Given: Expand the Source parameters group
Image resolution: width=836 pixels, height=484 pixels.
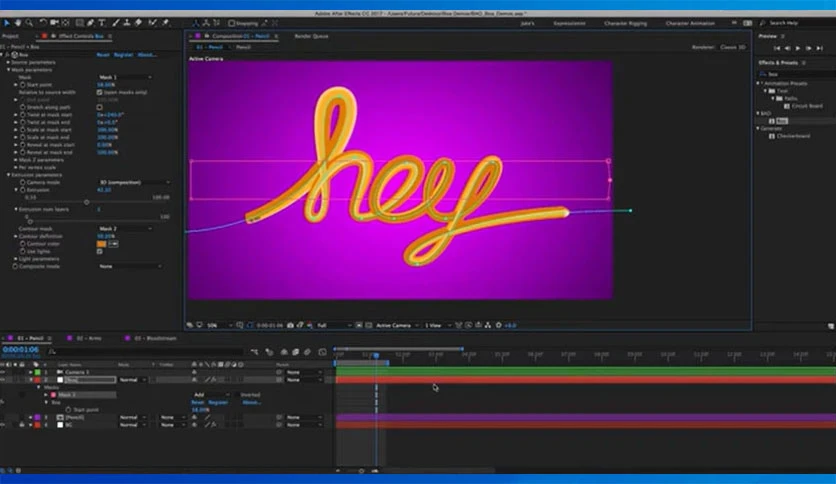Looking at the screenshot, I should point(9,62).
